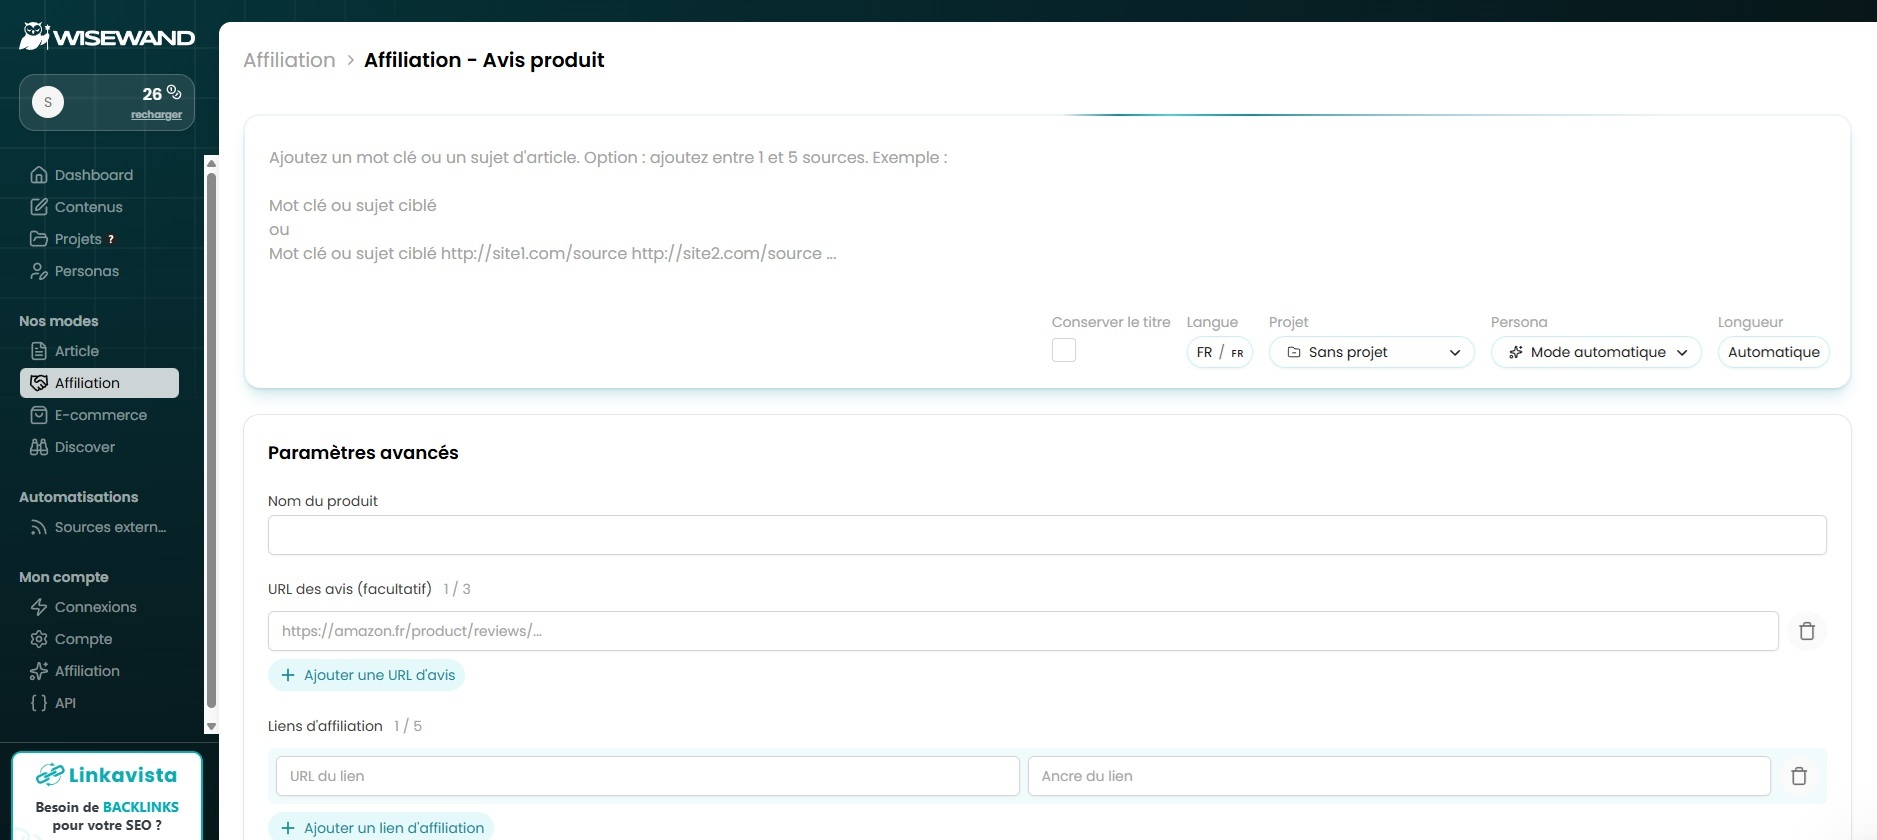Open Personas in the sidebar
The image size is (1877, 840).
click(x=86, y=271)
